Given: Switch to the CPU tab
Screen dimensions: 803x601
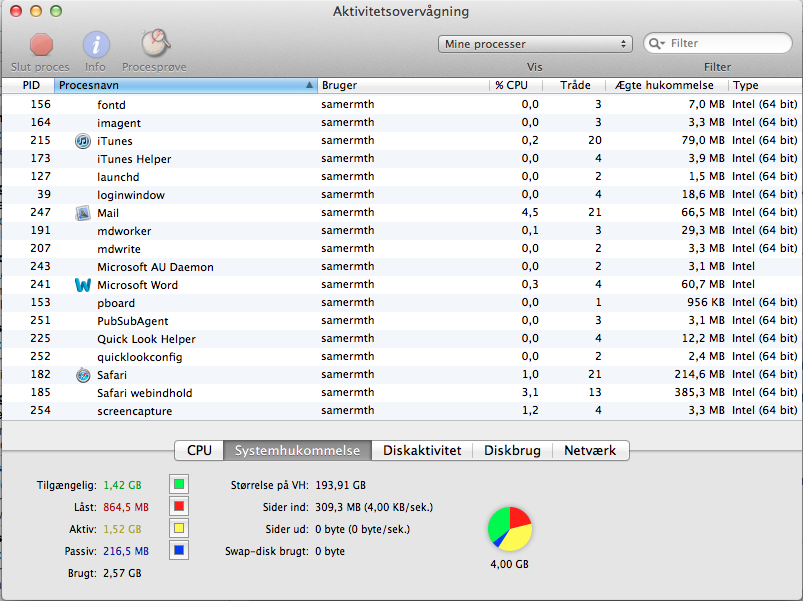Looking at the screenshot, I should [x=199, y=450].
